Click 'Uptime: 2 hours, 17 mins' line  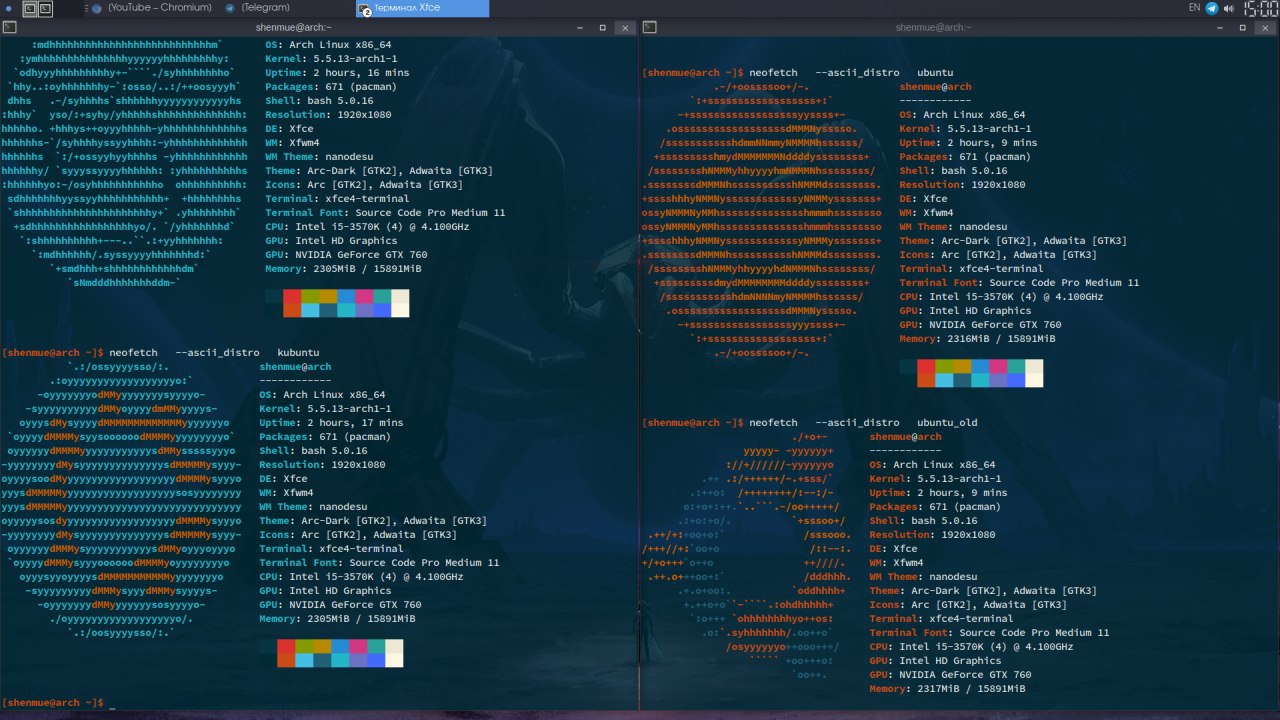[x=331, y=423]
